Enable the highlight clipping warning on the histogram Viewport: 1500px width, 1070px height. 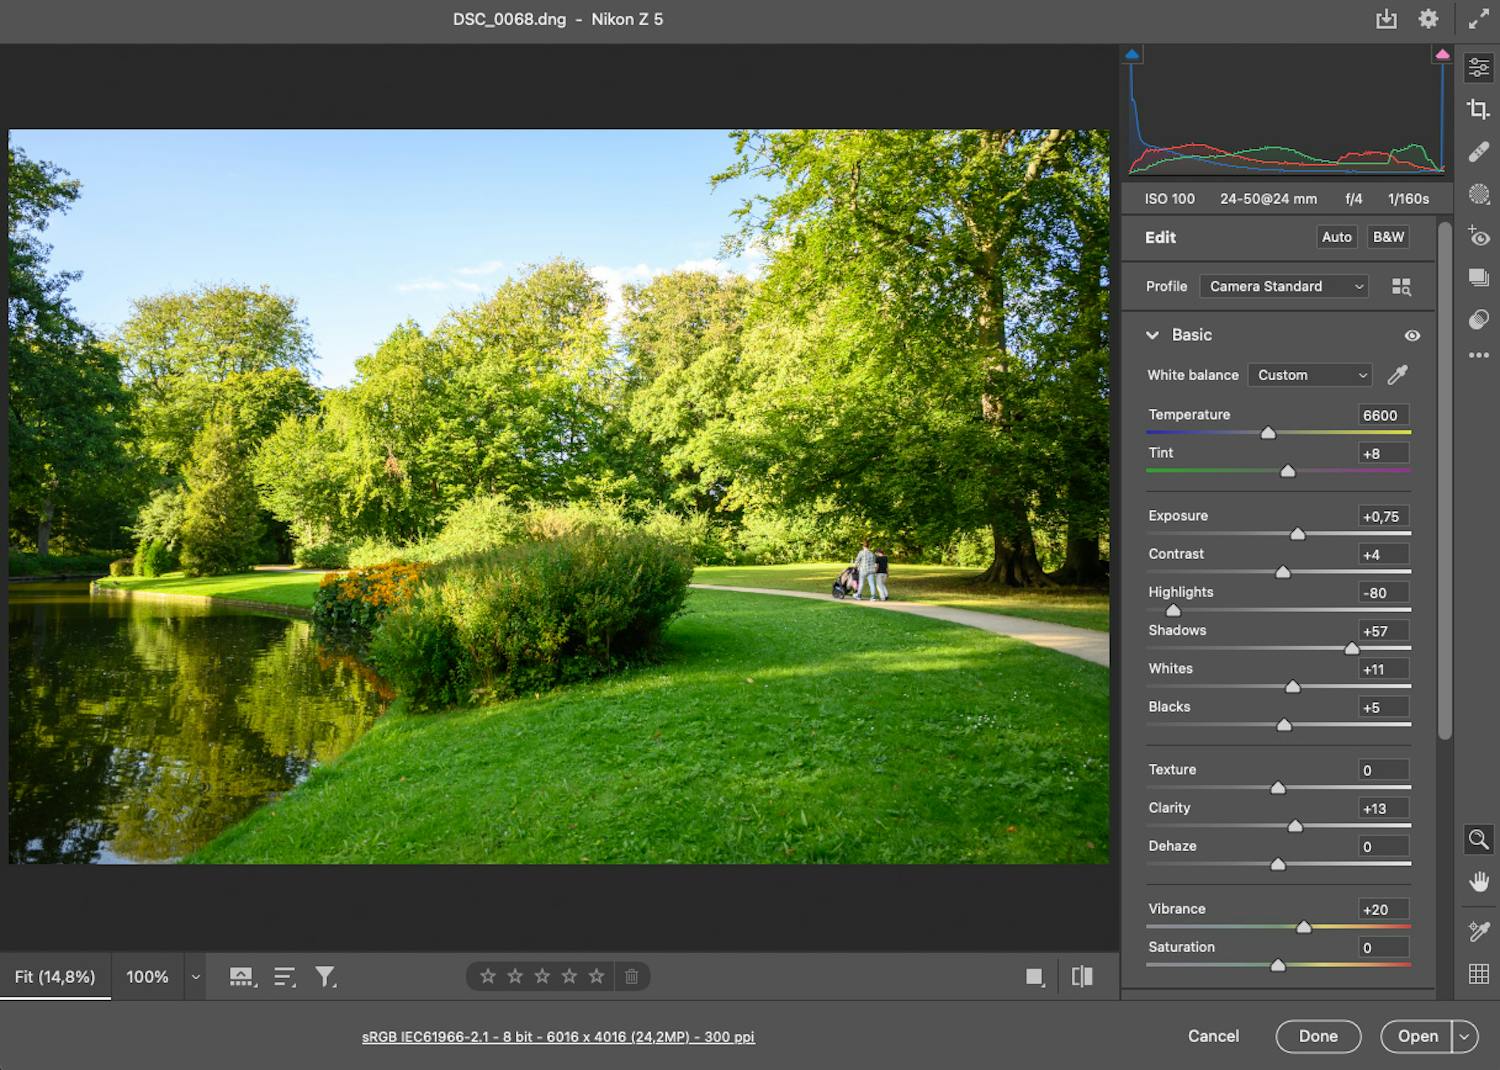pos(1442,53)
